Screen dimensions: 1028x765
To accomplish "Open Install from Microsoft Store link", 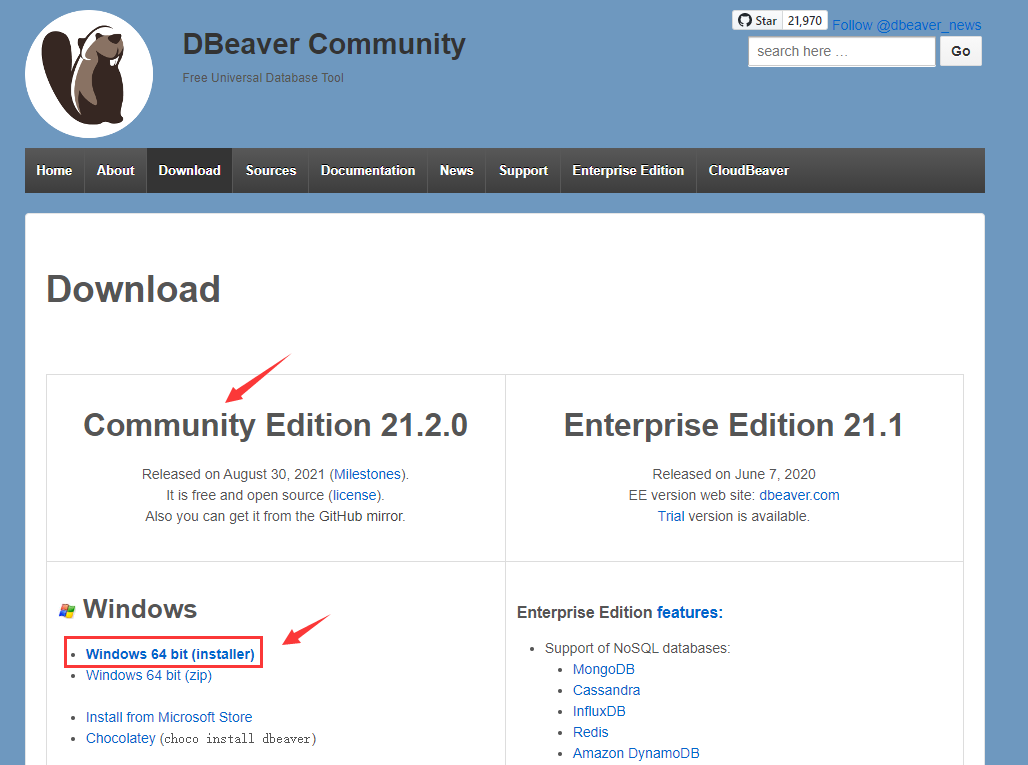I will pyautogui.click(x=169, y=717).
